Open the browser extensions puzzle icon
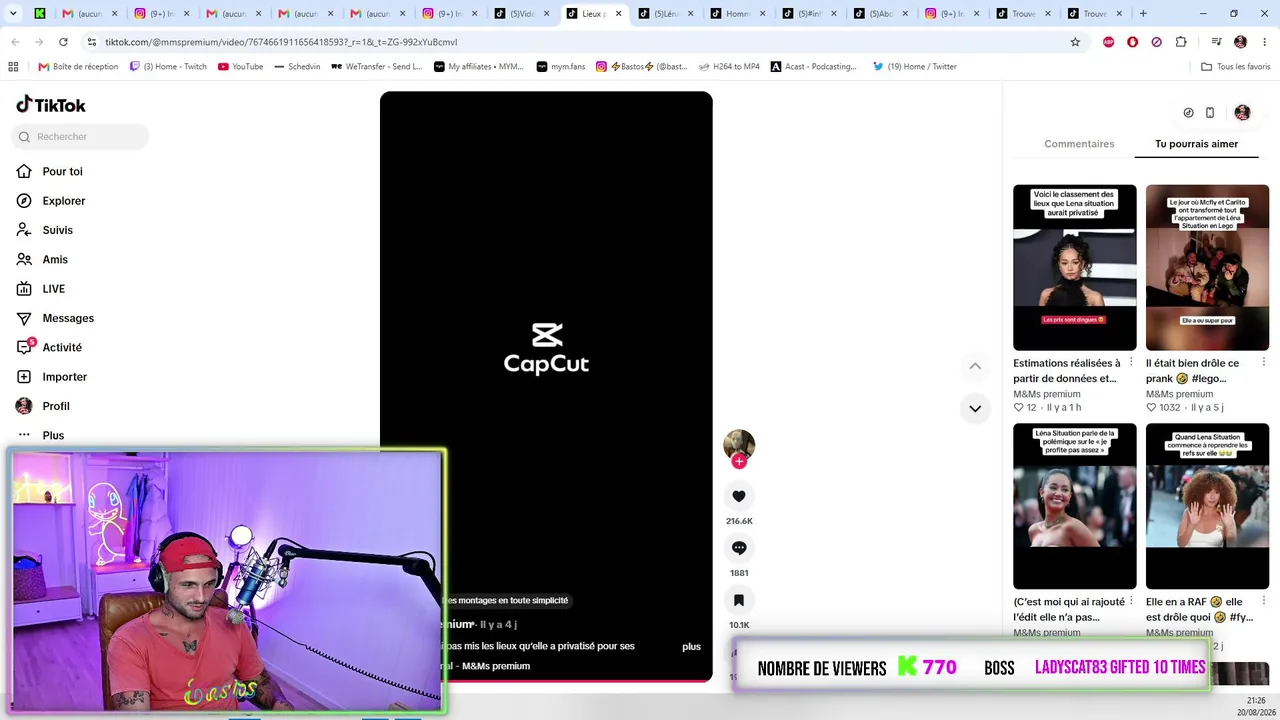Screen dimensions: 1280x720 tap(1181, 42)
